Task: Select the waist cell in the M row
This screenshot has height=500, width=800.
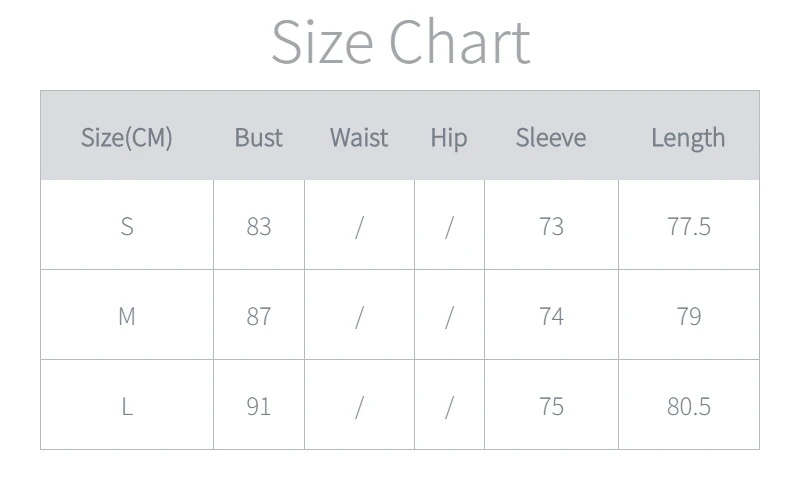Action: click(359, 316)
